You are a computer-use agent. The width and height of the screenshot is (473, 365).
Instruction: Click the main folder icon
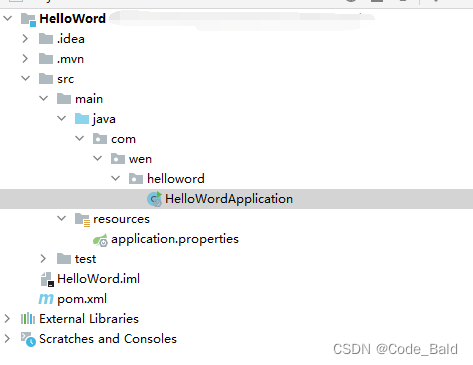[64, 99]
